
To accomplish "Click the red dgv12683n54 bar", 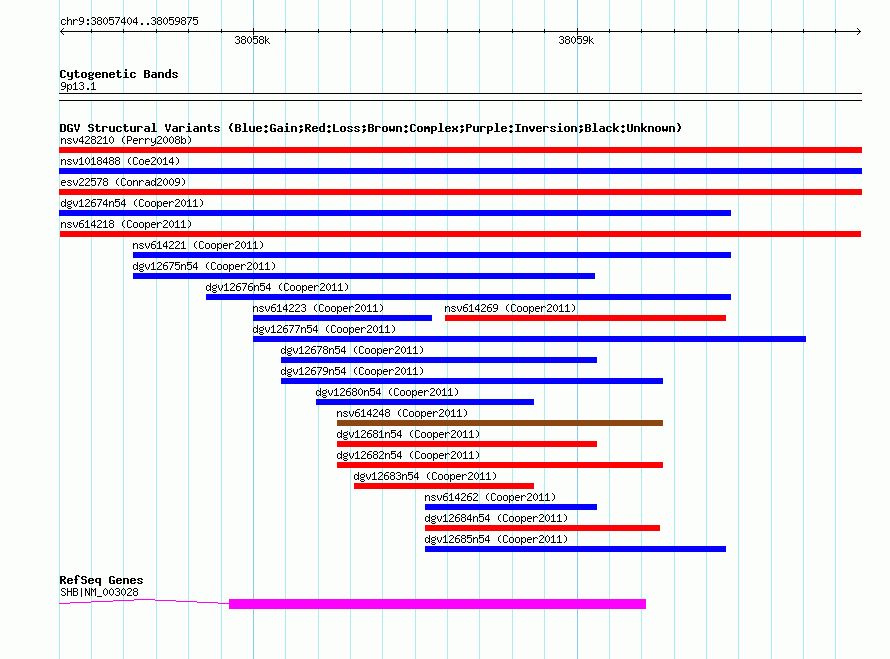I will tap(444, 486).
